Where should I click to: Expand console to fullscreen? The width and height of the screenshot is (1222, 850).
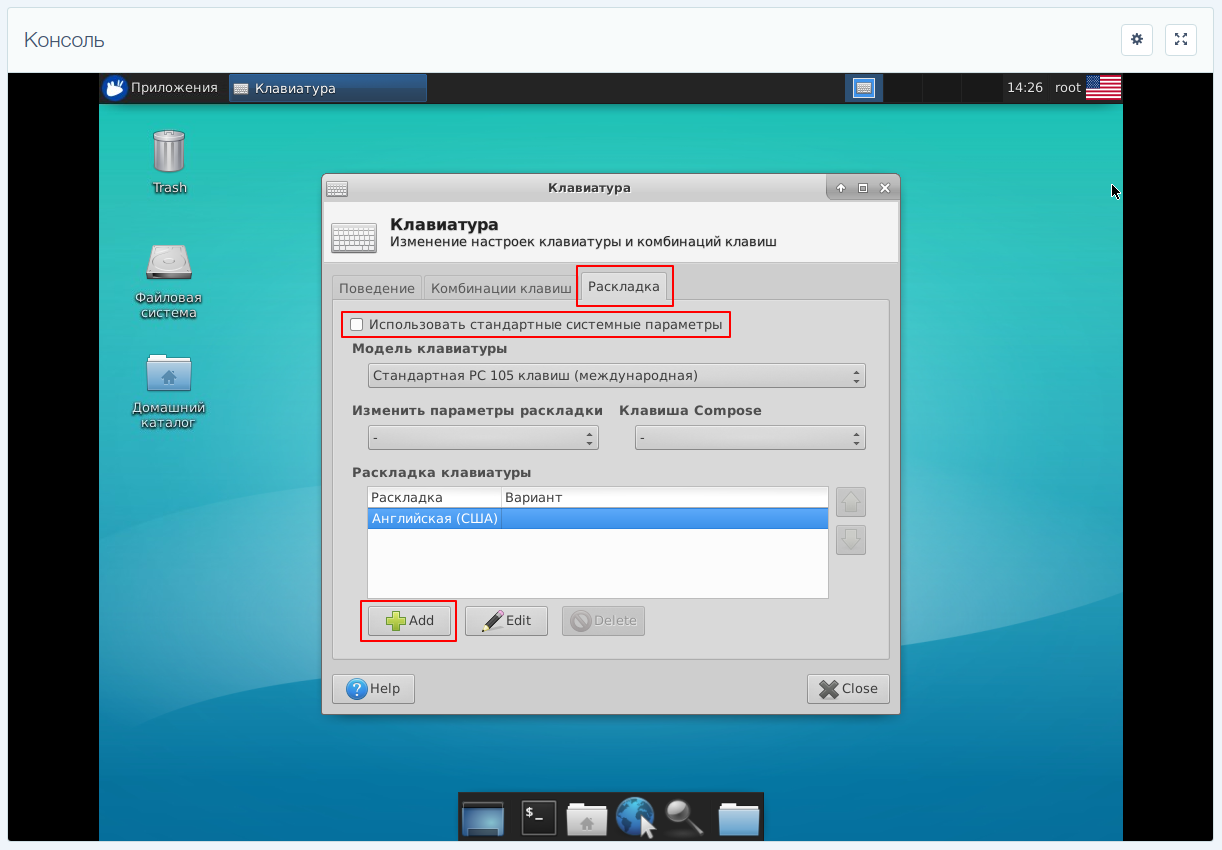(x=1181, y=40)
